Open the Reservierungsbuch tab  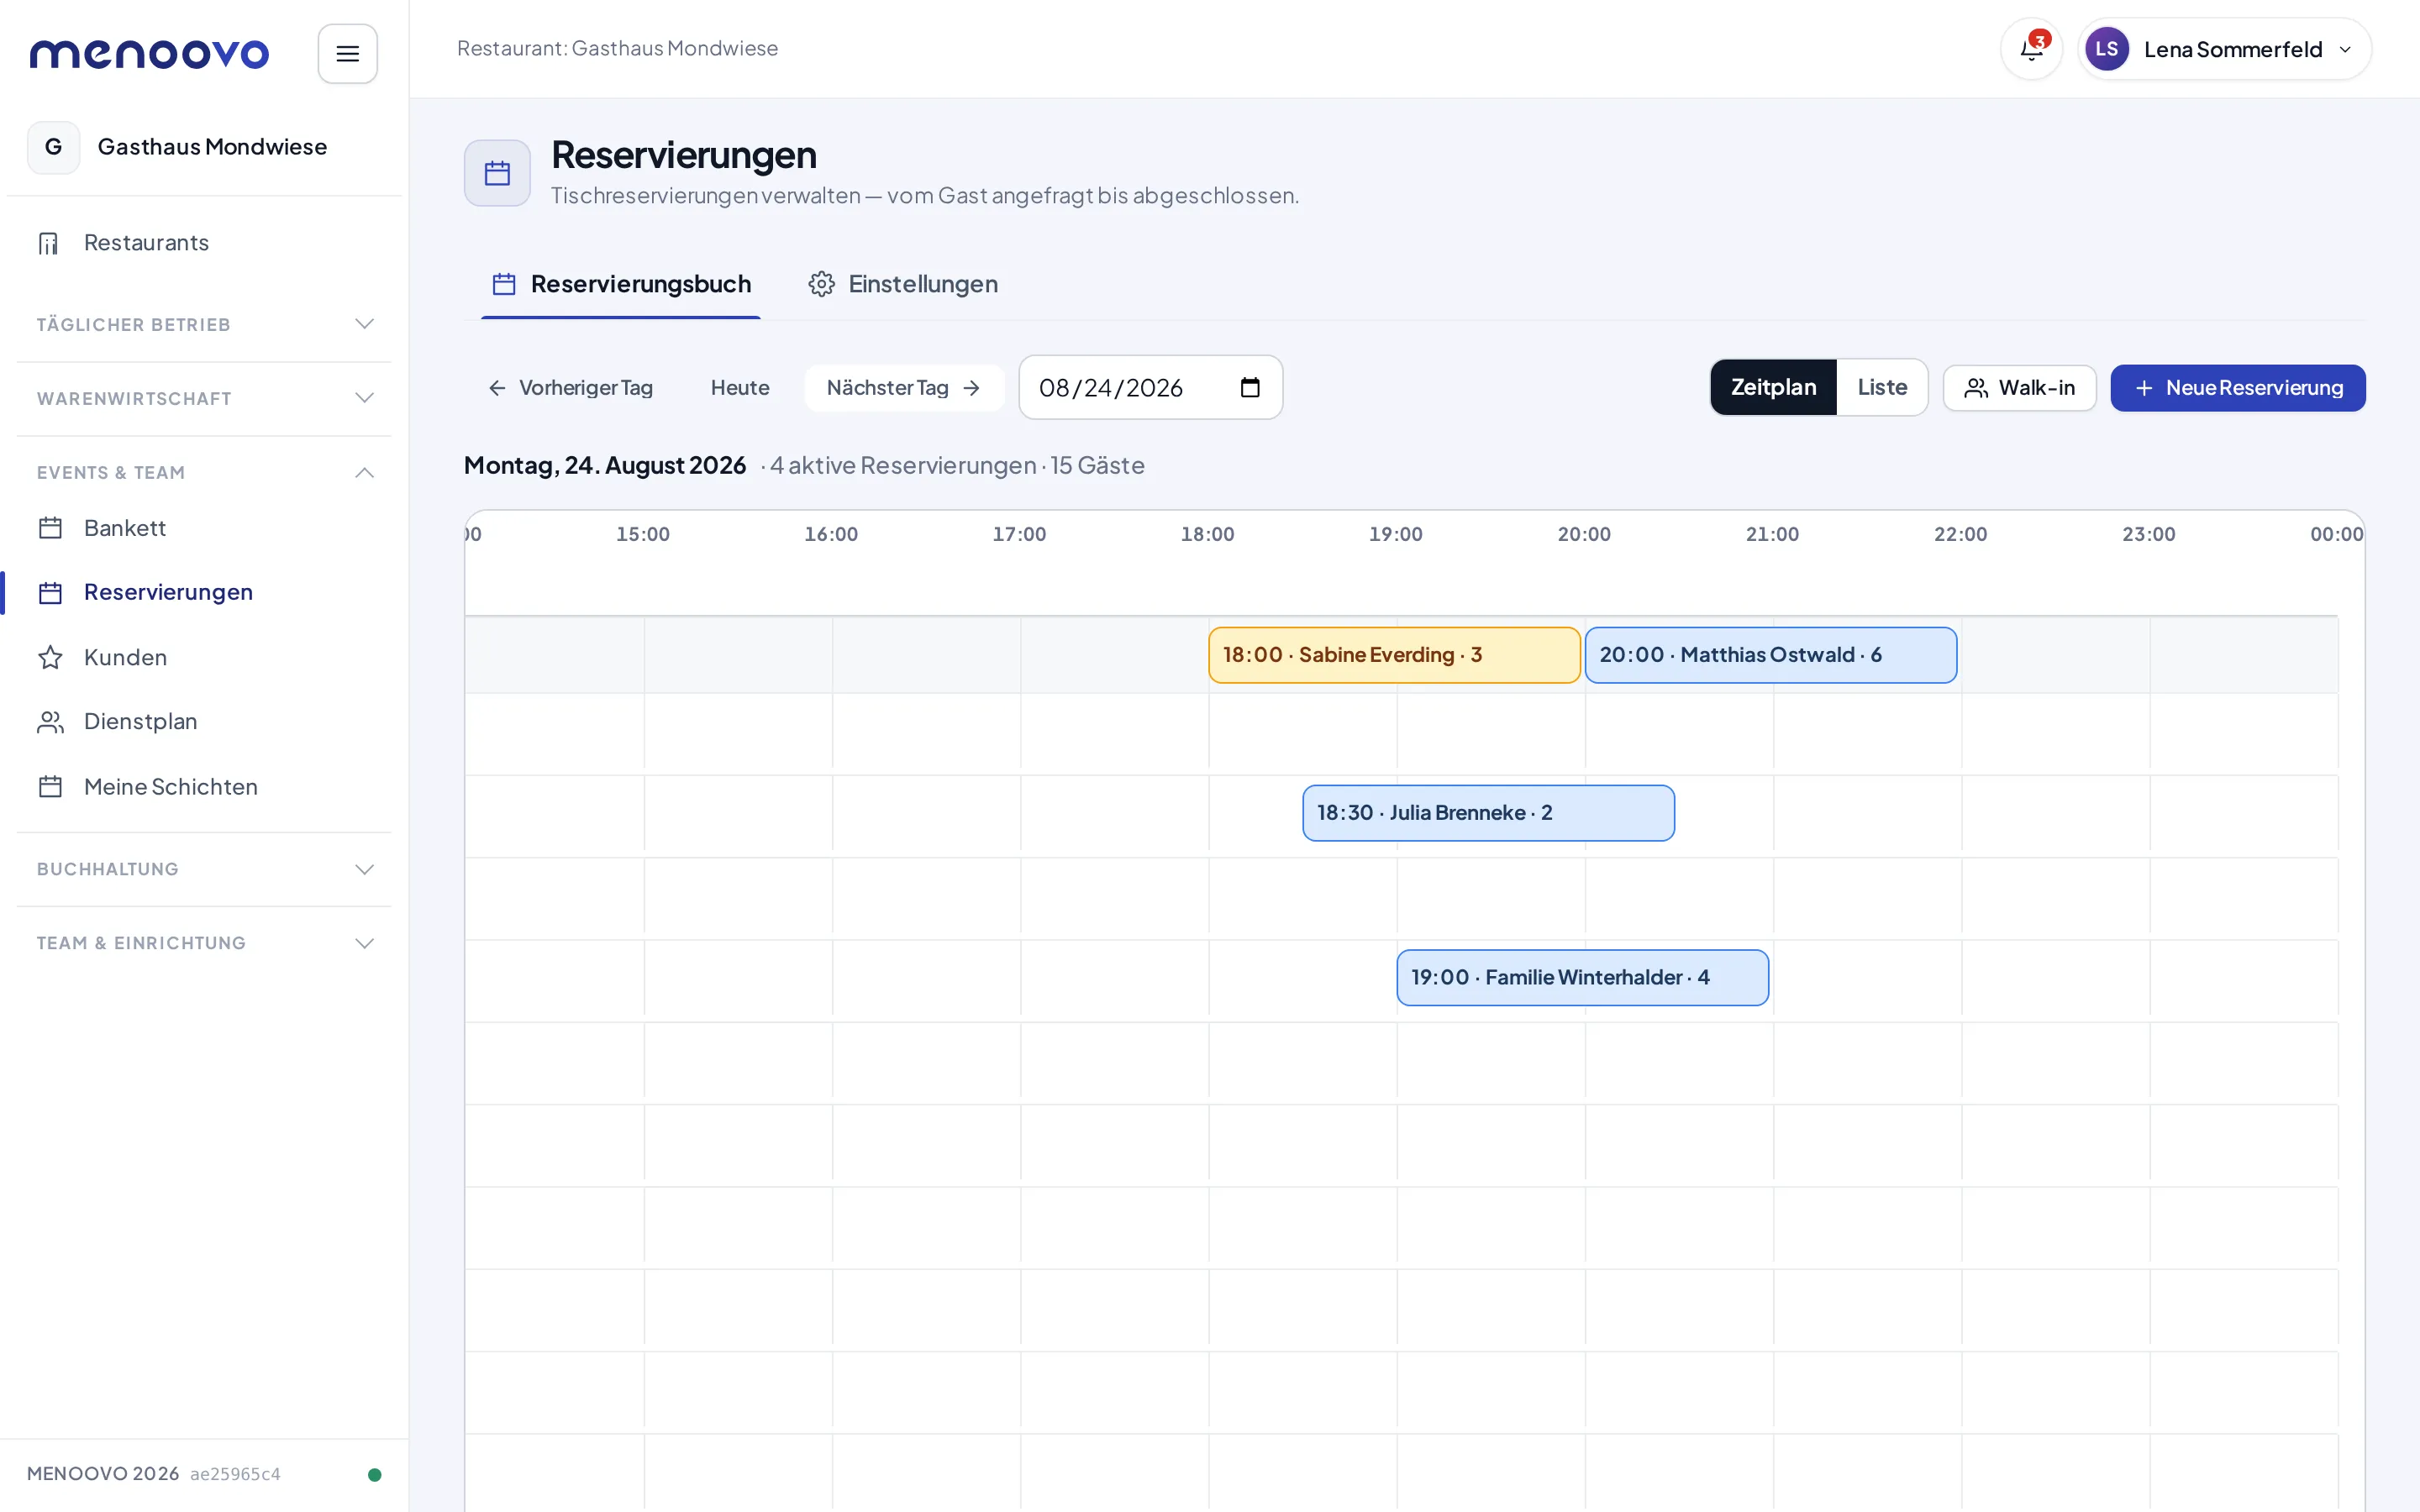coord(621,284)
